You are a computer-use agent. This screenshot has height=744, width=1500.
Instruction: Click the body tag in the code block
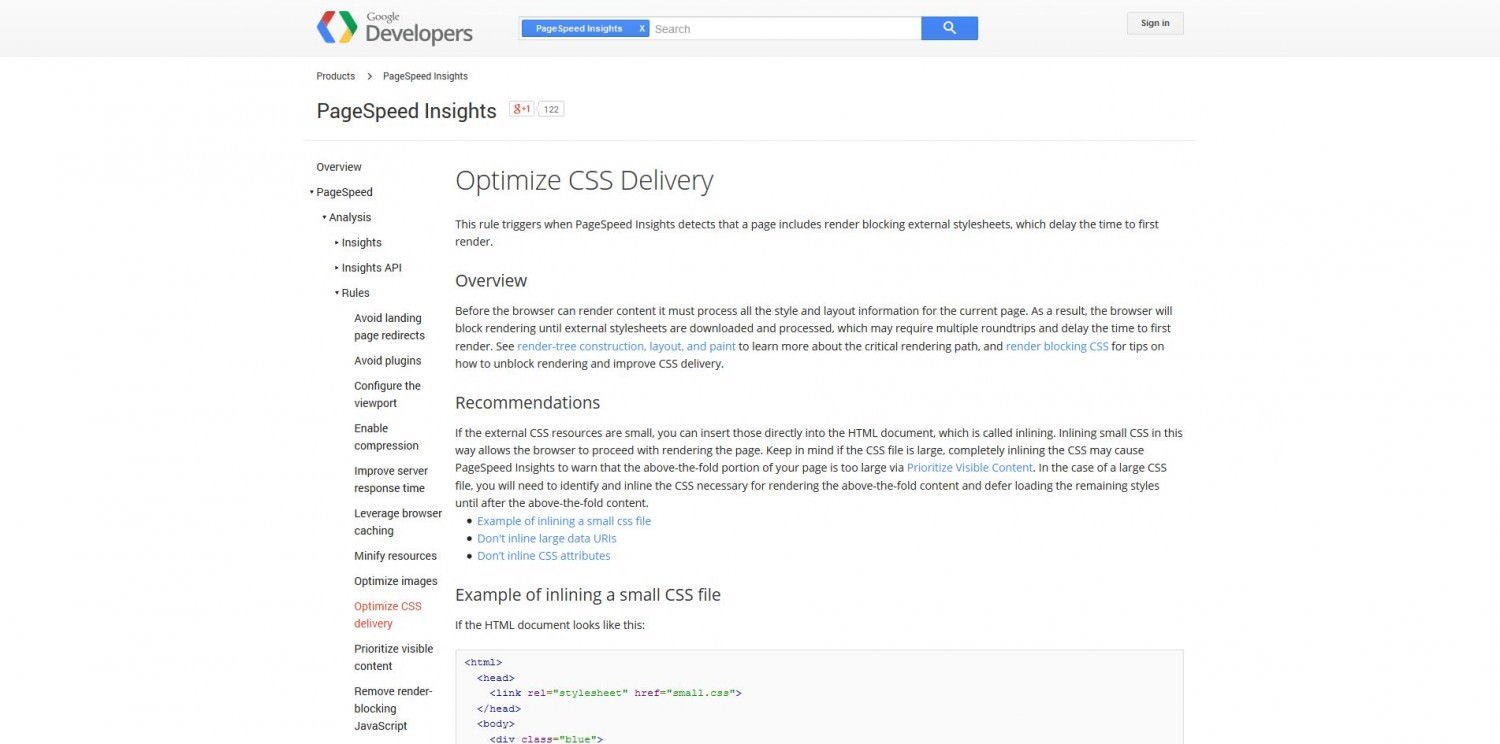496,724
